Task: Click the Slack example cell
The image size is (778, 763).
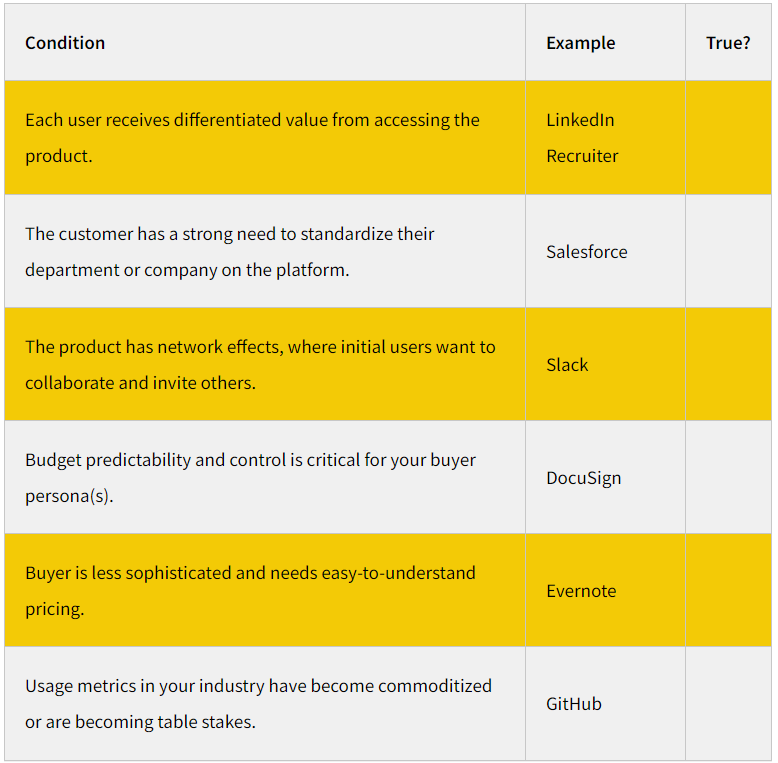Action: coord(567,365)
